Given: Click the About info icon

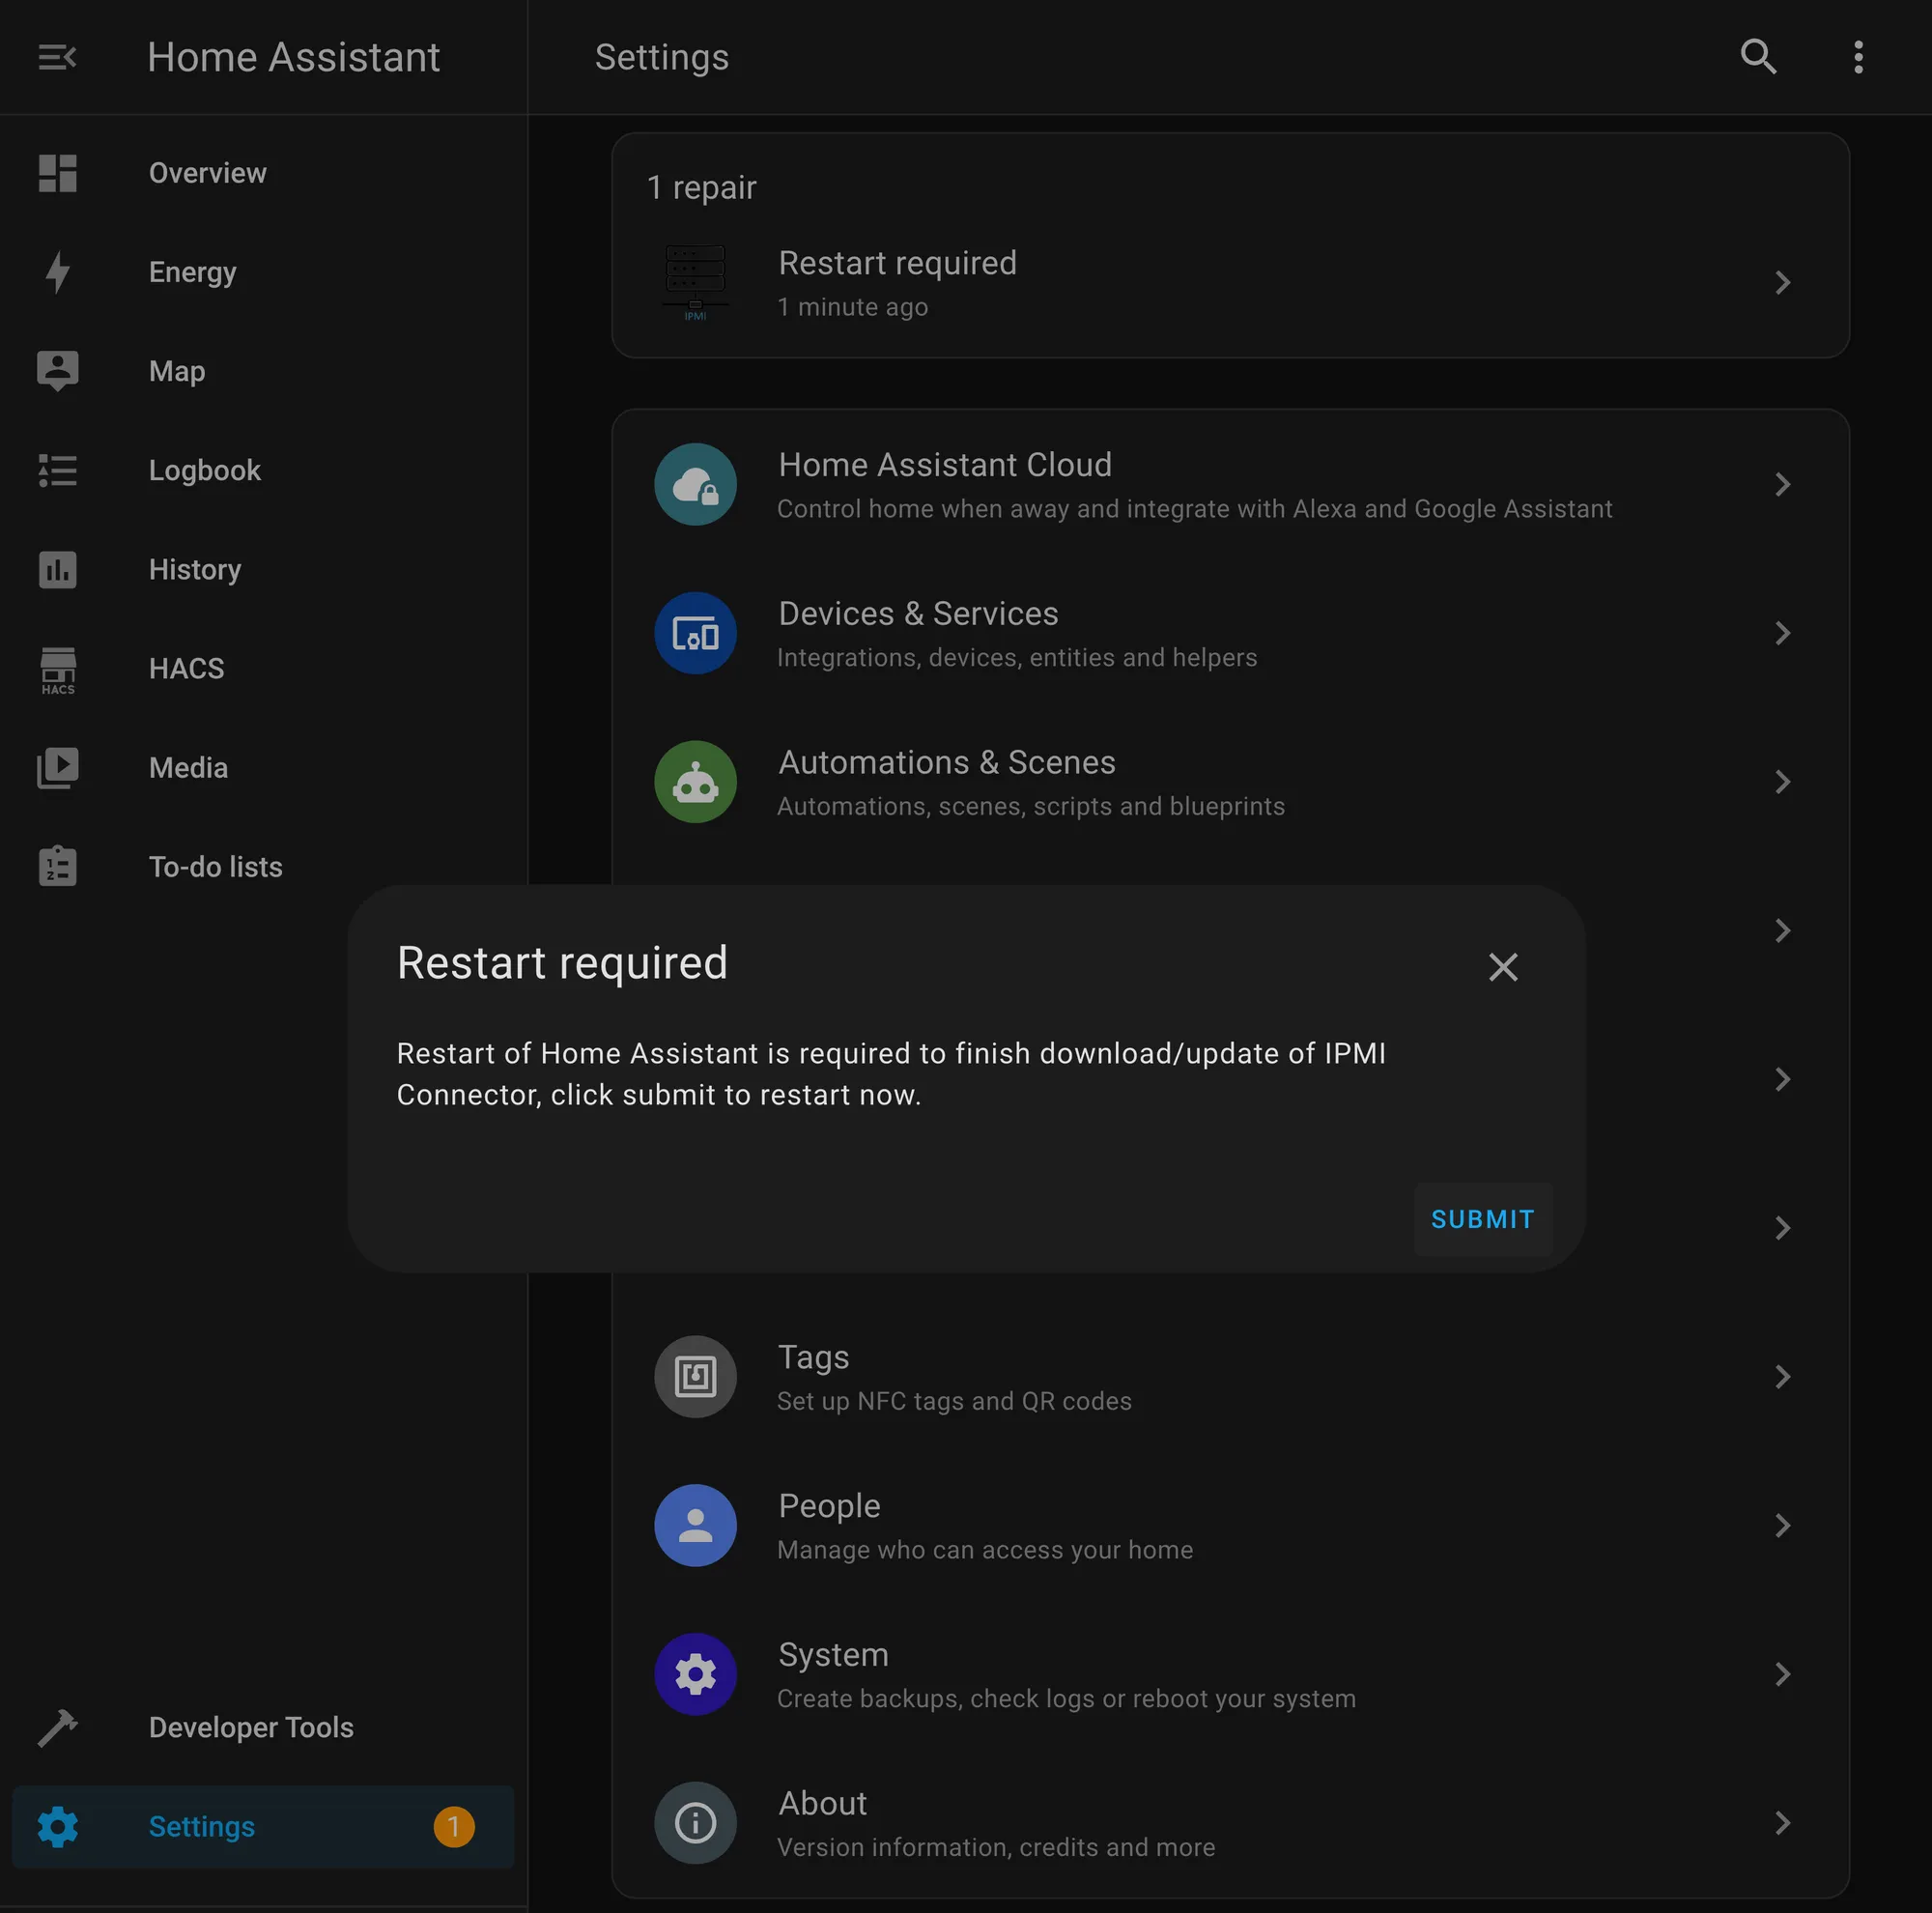Looking at the screenshot, I should tap(695, 1822).
